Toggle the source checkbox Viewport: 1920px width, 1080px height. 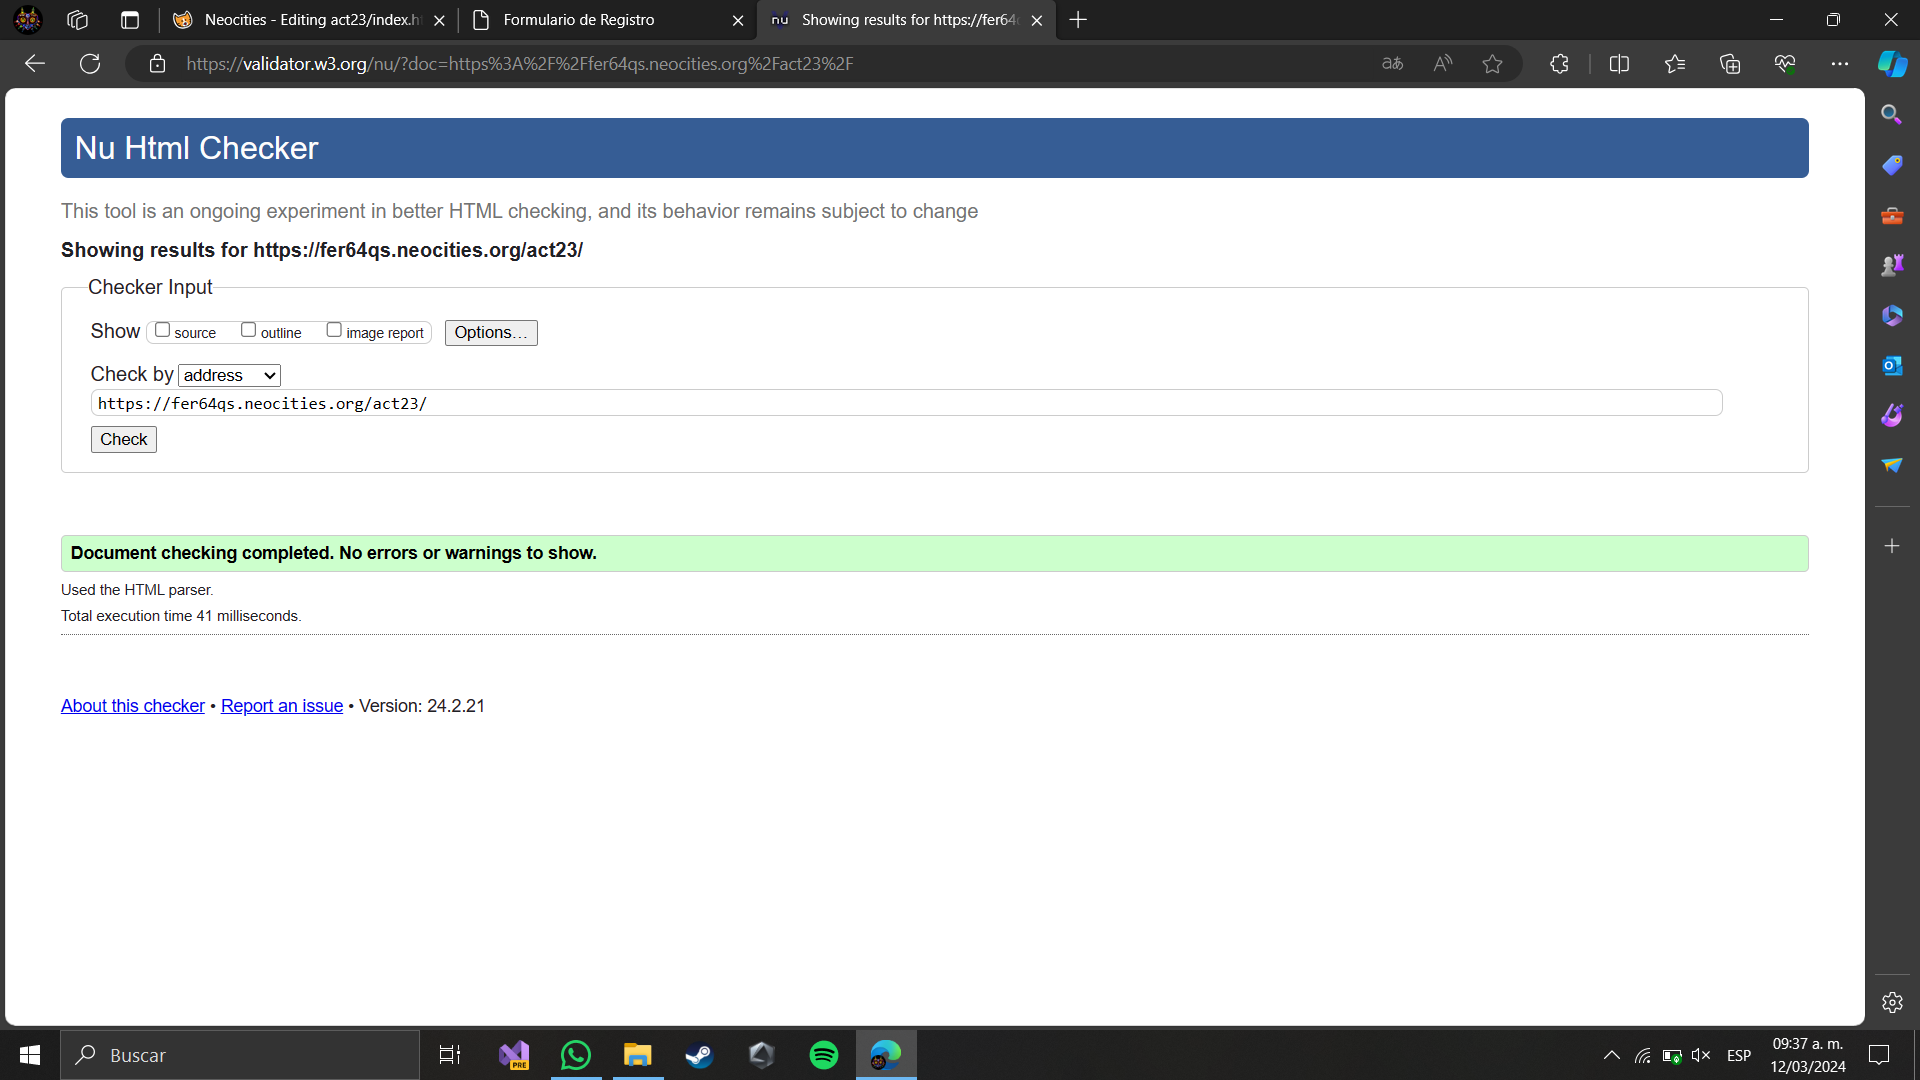point(161,330)
